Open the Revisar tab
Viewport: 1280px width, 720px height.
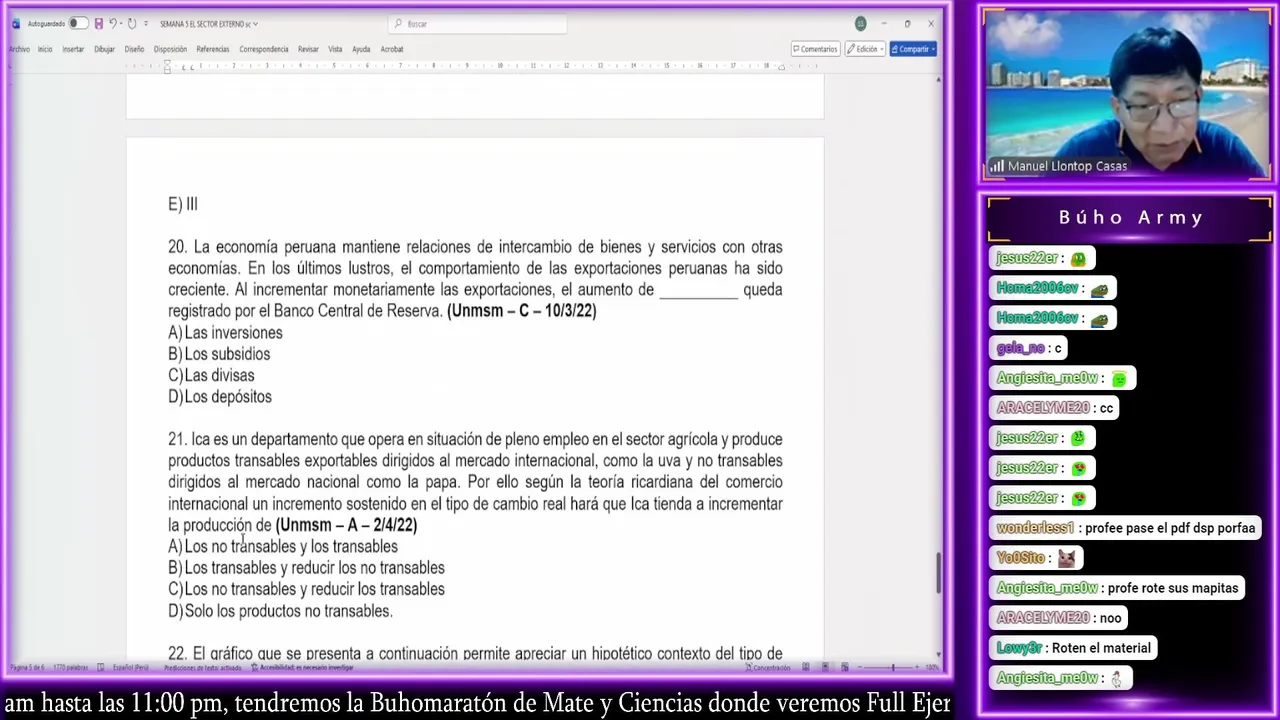[308, 49]
